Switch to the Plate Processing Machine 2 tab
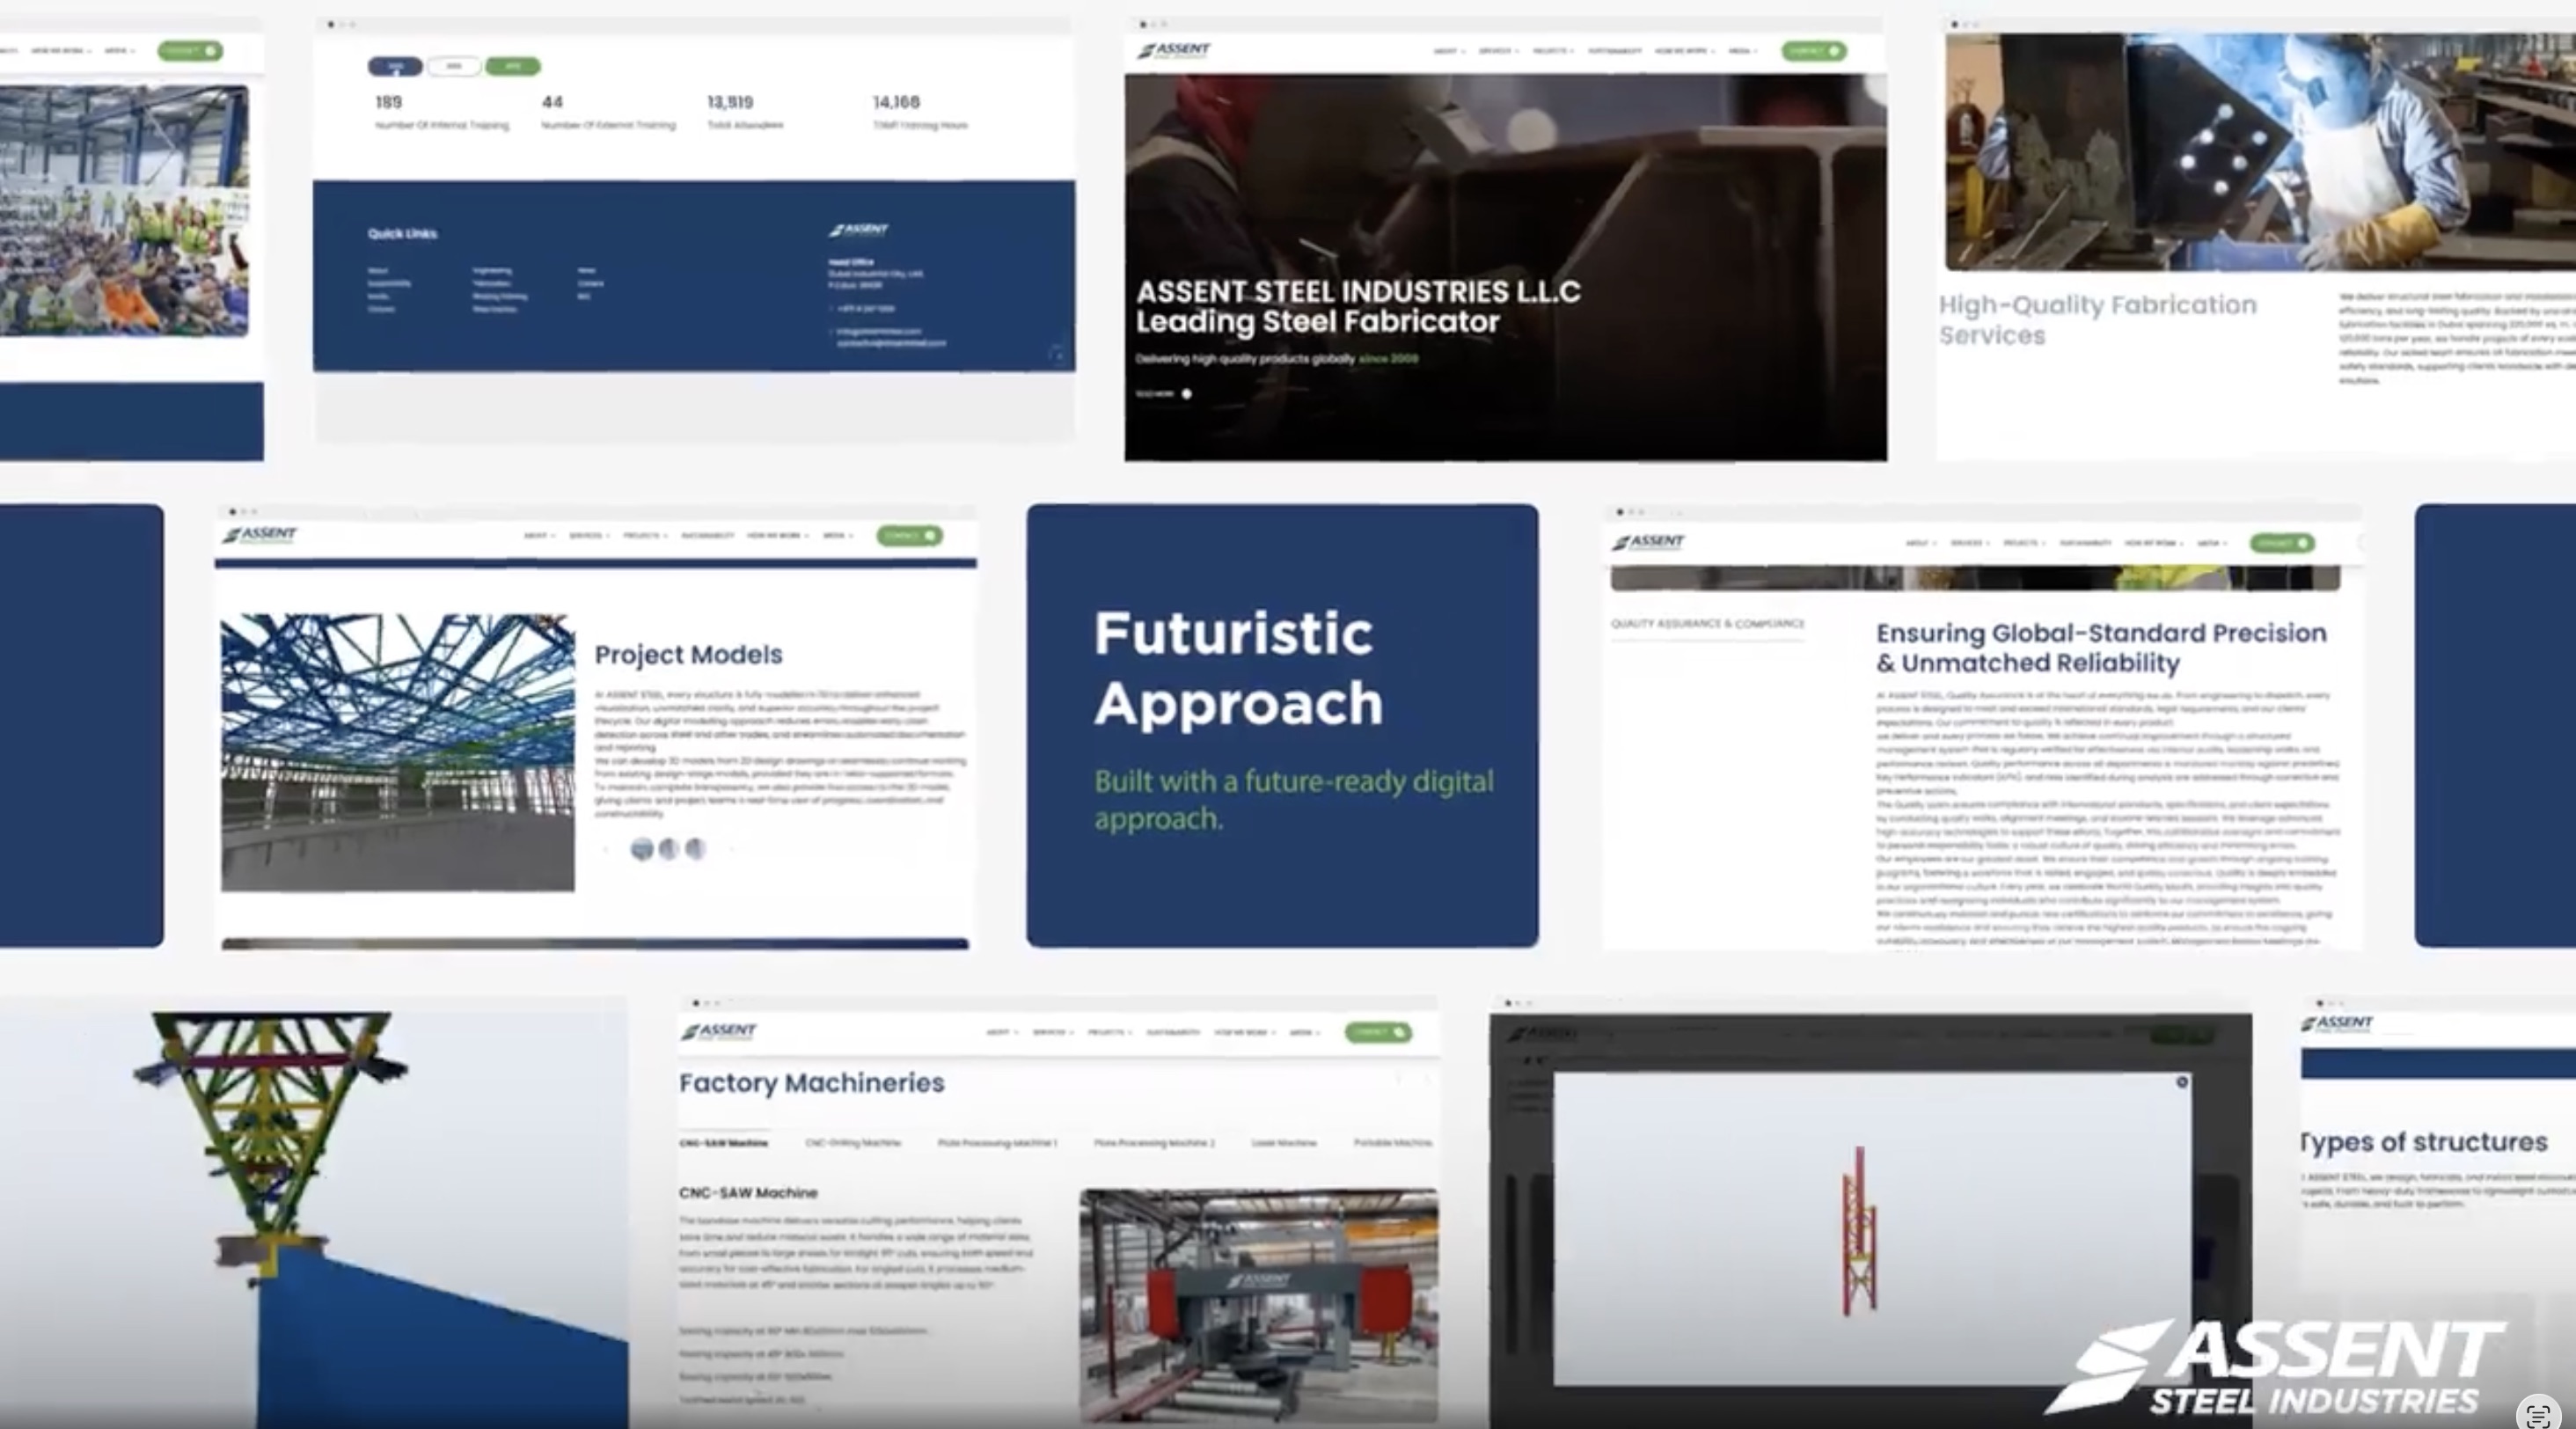This screenshot has width=2576, height=1429. coord(1154,1143)
